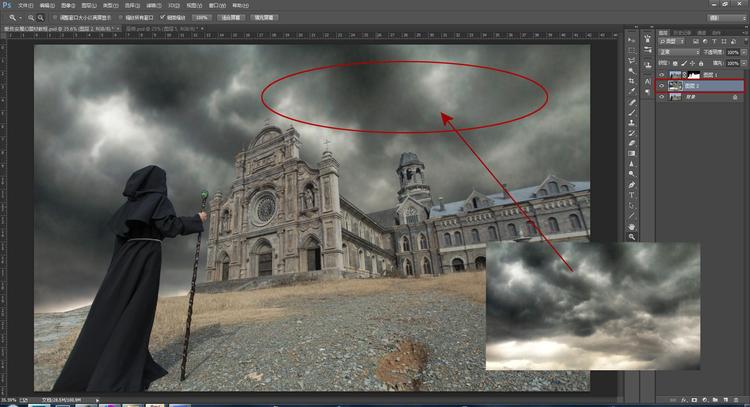
Task: Open the 图层 menu in menu bar
Action: [x=89, y=5]
